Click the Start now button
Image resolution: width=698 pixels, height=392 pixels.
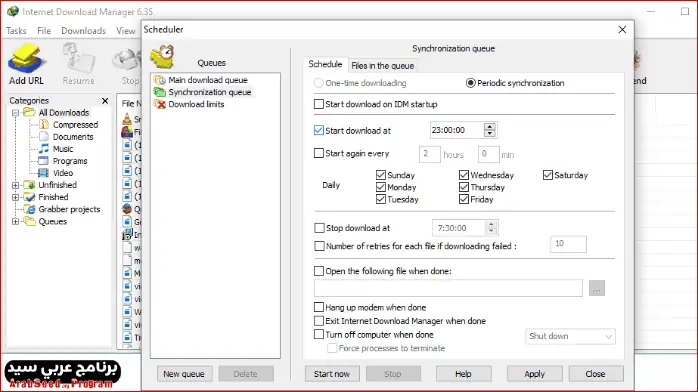pos(332,374)
